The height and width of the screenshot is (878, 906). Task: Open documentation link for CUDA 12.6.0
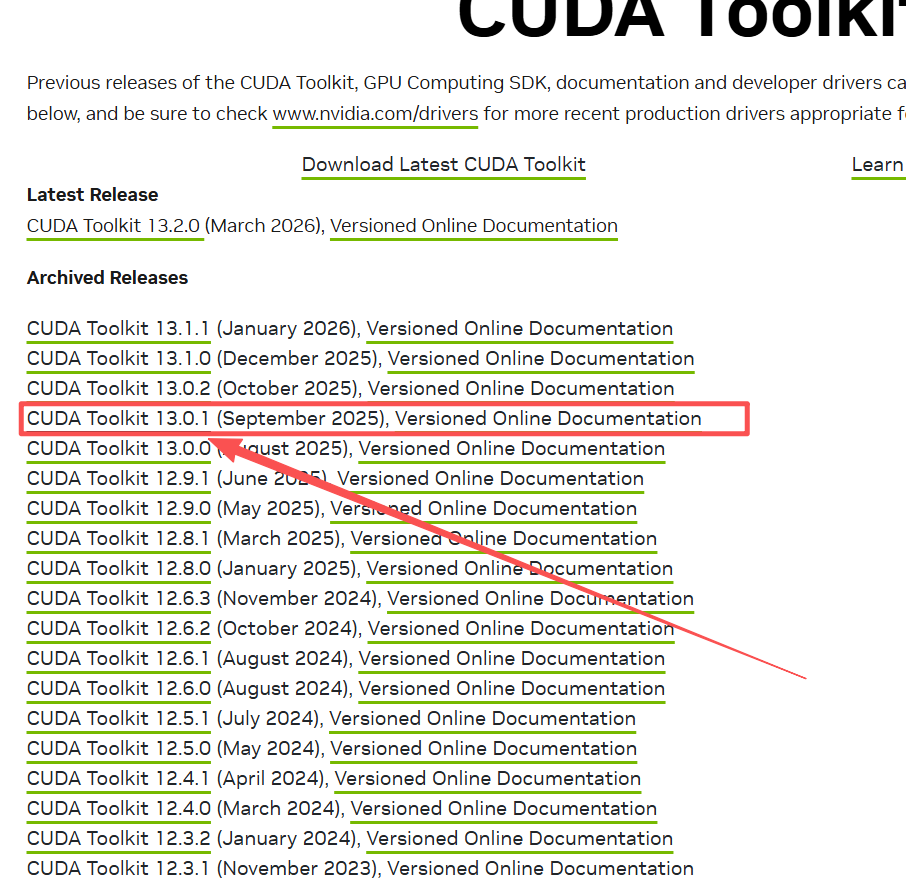(x=512, y=689)
